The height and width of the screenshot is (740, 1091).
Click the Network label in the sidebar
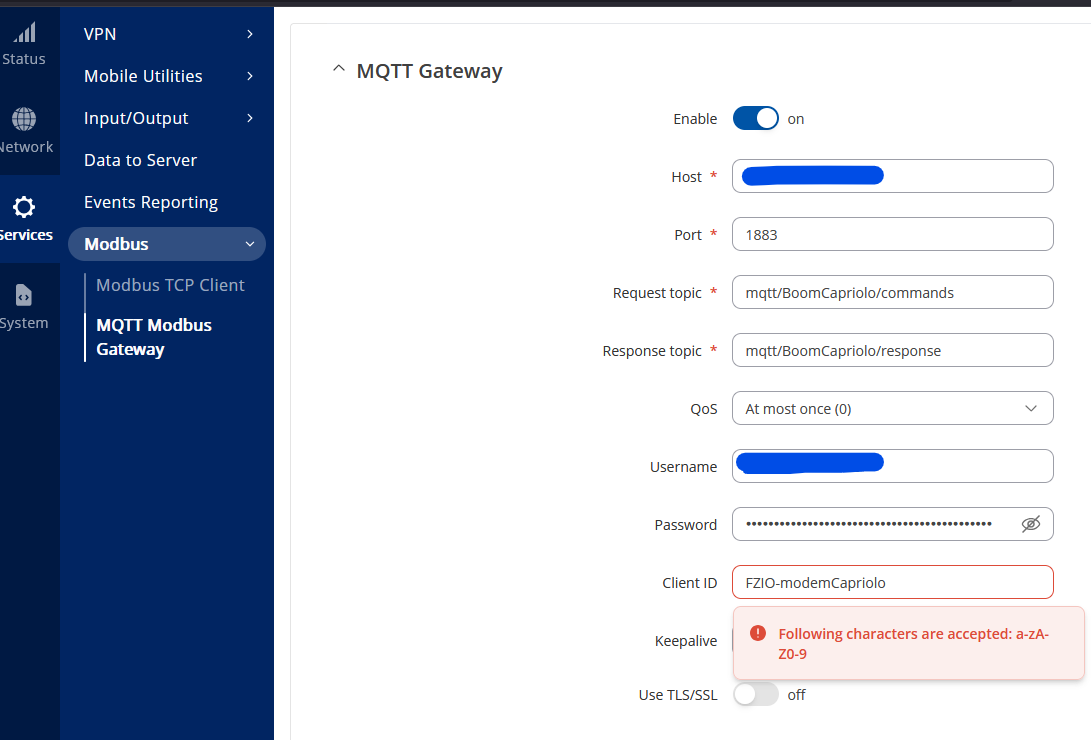26,147
